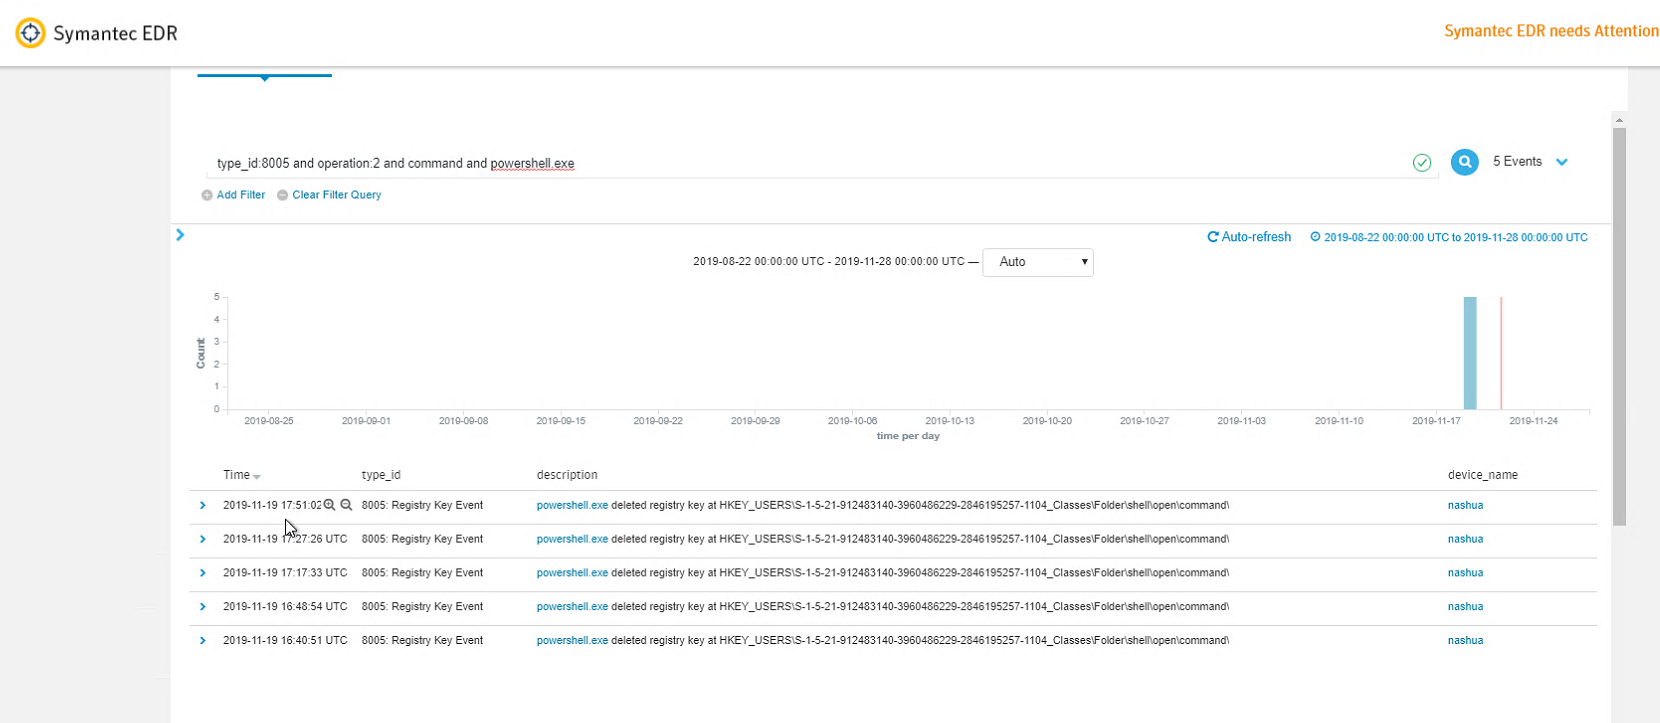Click the blue histogram bar for 2019-11-19
This screenshot has height=723, width=1660.
point(1470,353)
